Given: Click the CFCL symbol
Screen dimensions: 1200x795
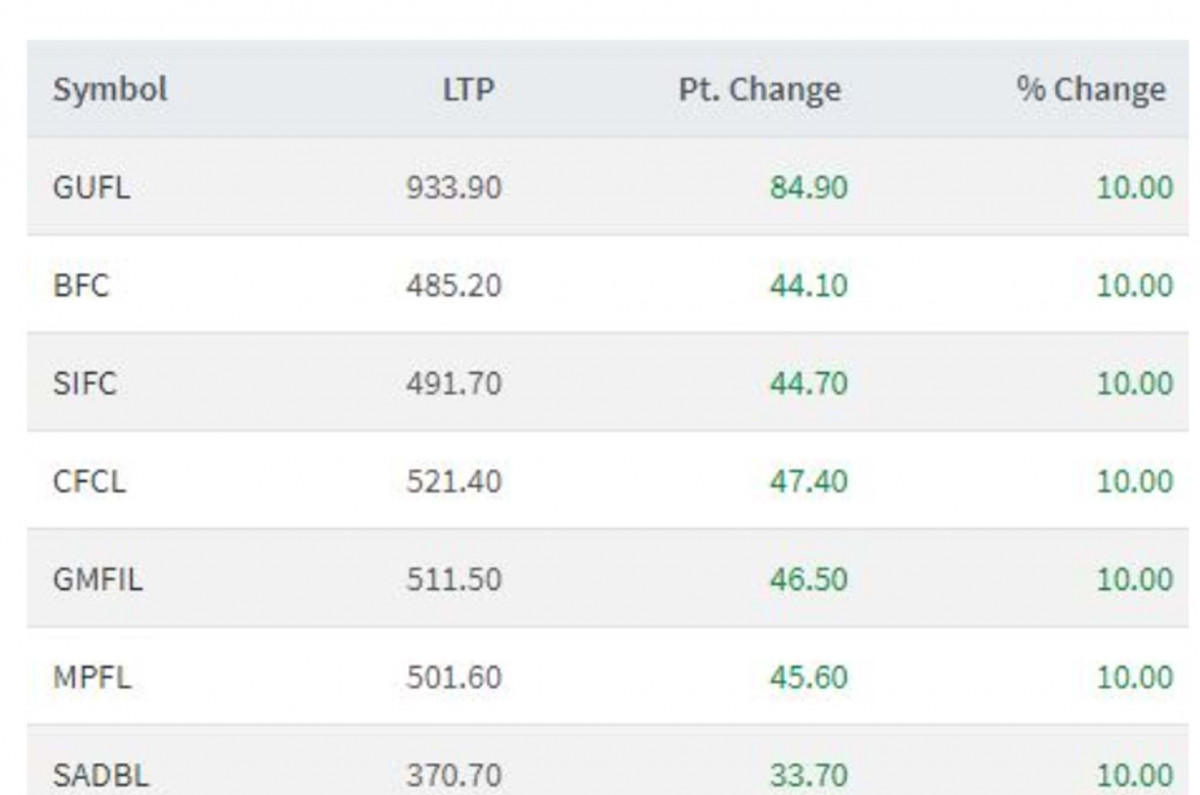Looking at the screenshot, I should [x=89, y=481].
